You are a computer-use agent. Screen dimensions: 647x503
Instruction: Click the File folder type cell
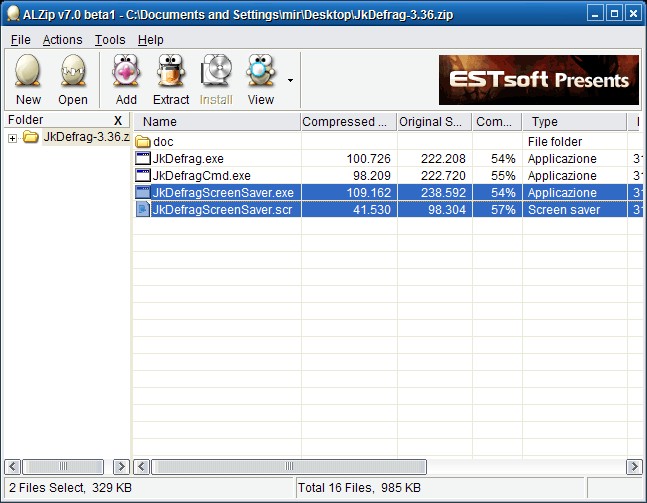click(x=555, y=142)
